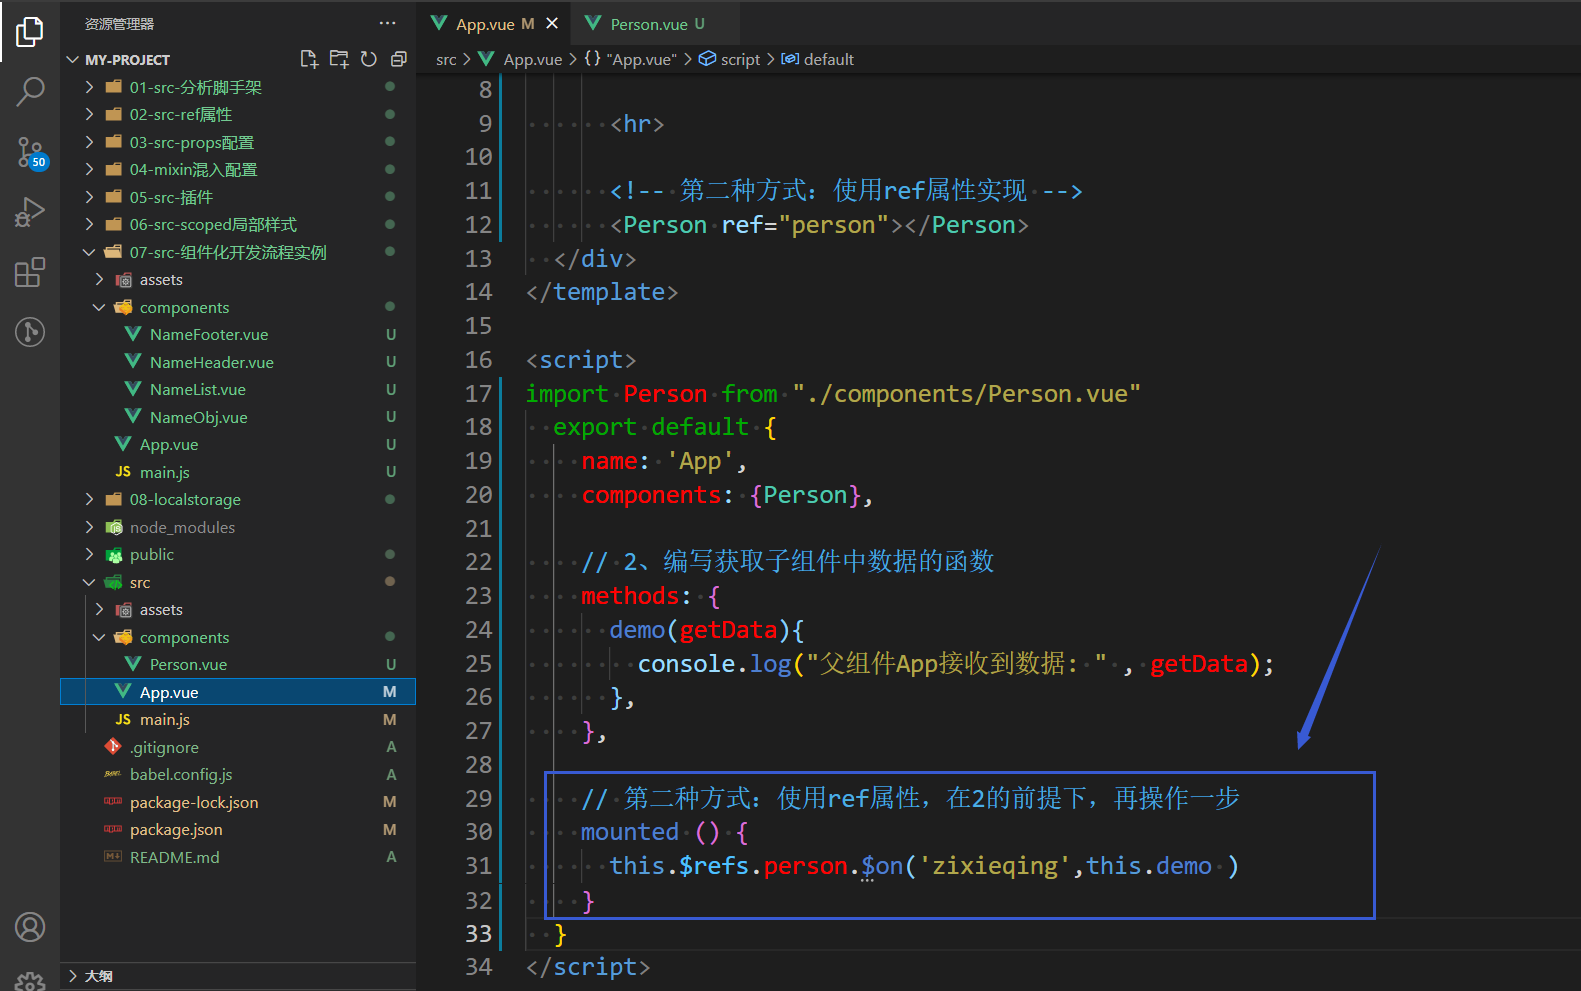Open the Explorer view in activity bar

(30, 32)
